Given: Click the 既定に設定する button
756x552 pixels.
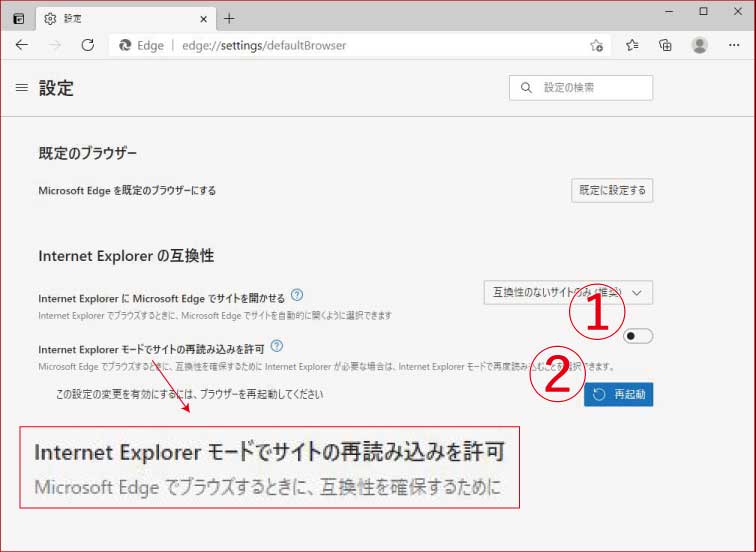Looking at the screenshot, I should point(611,190).
